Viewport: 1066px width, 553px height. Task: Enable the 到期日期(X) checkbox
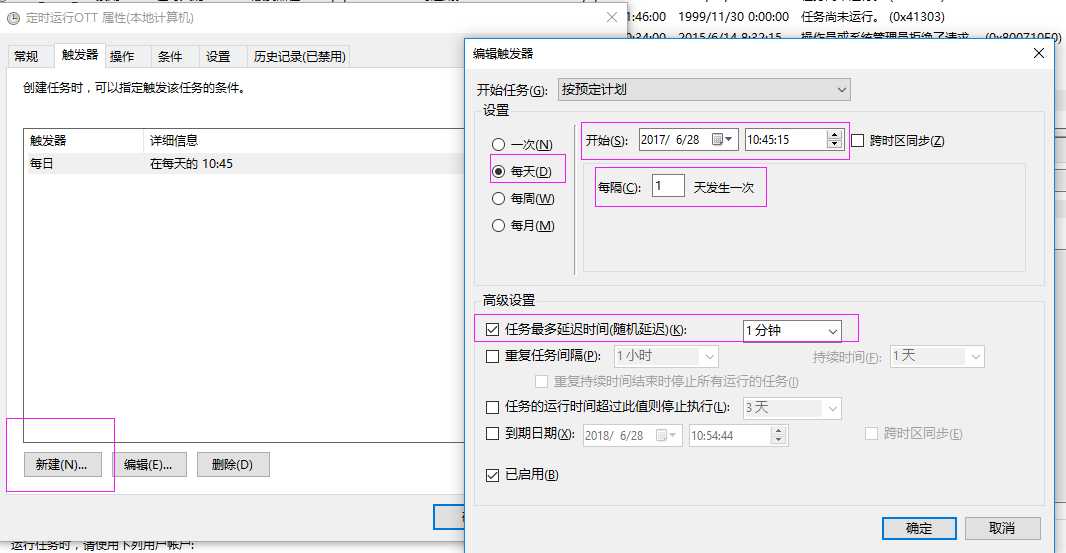(x=493, y=434)
